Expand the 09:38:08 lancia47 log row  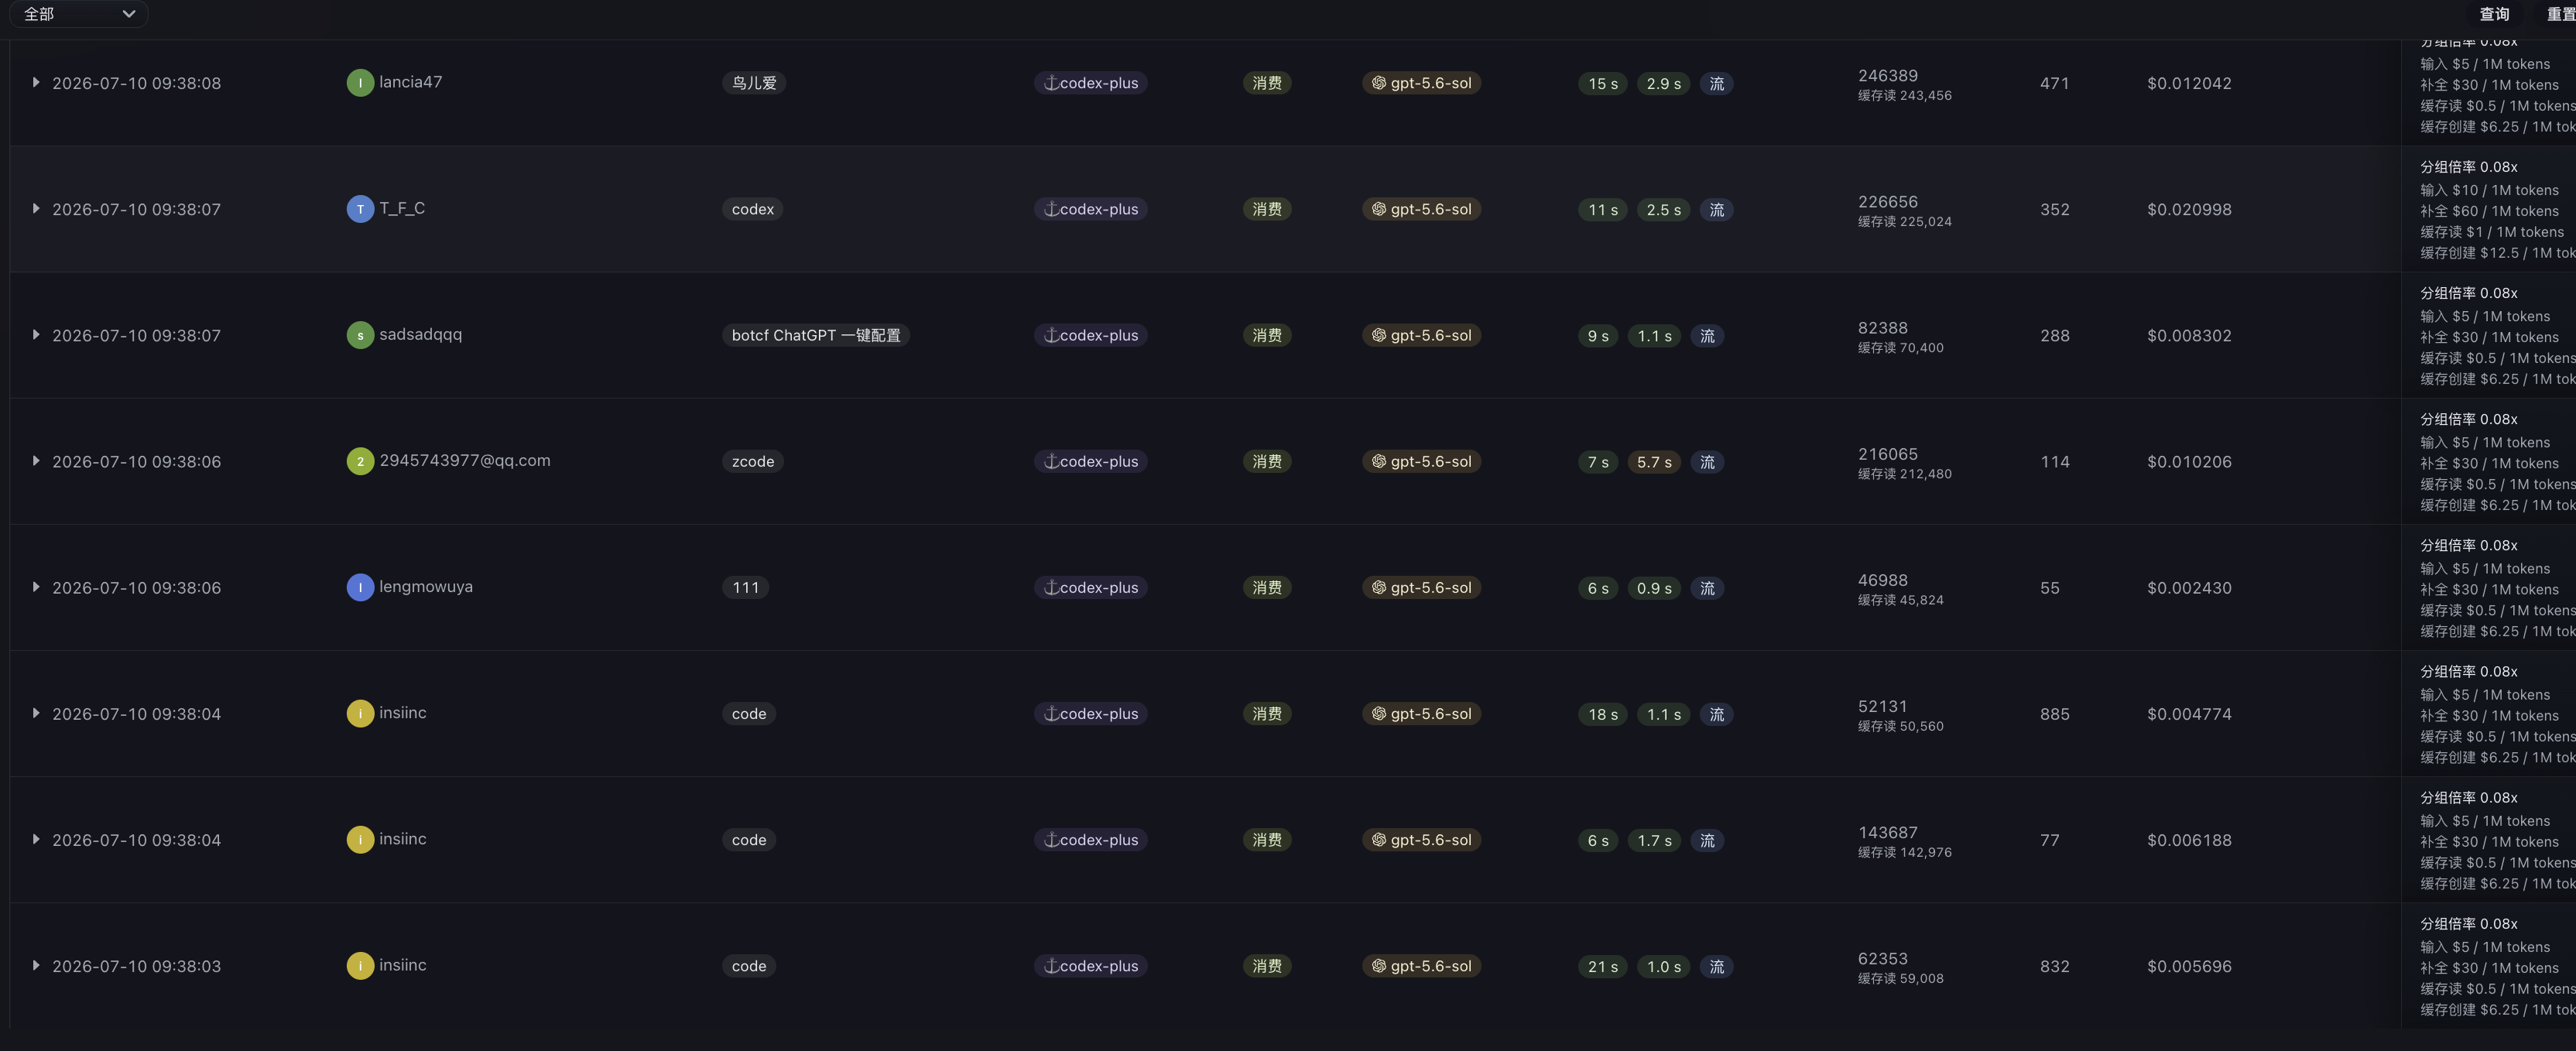(36, 82)
